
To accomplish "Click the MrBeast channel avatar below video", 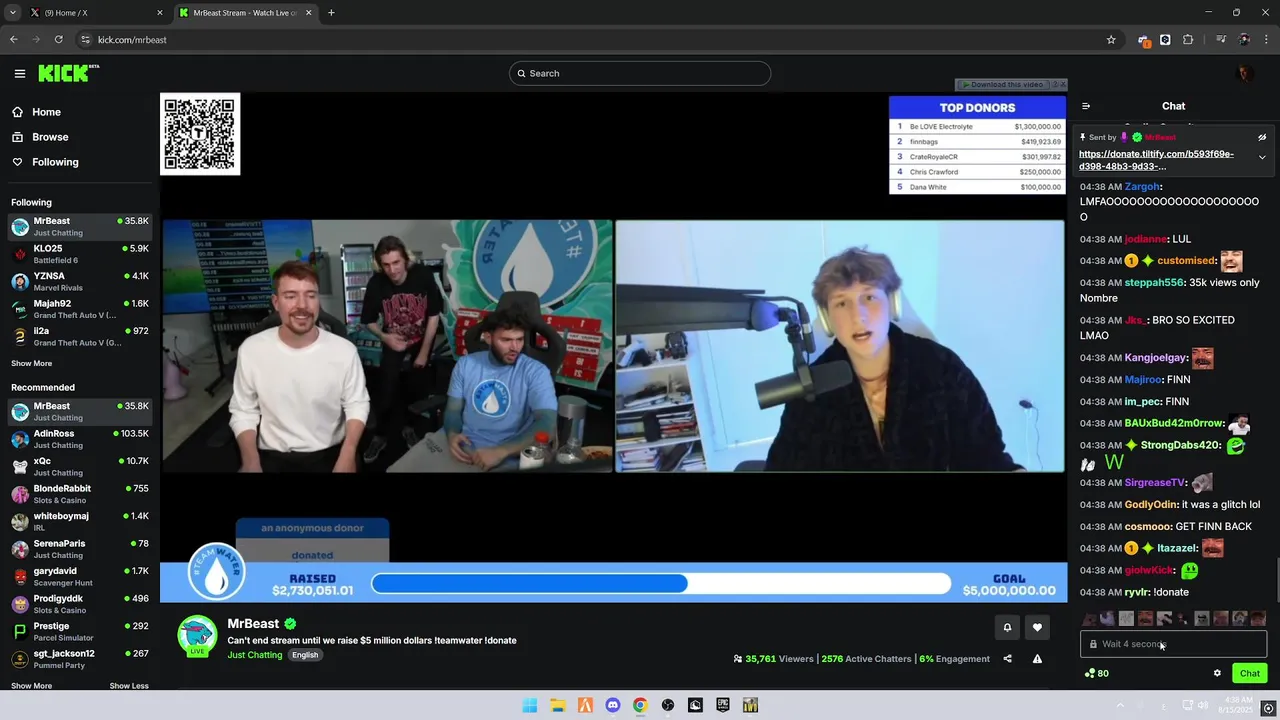I will click(x=197, y=635).
